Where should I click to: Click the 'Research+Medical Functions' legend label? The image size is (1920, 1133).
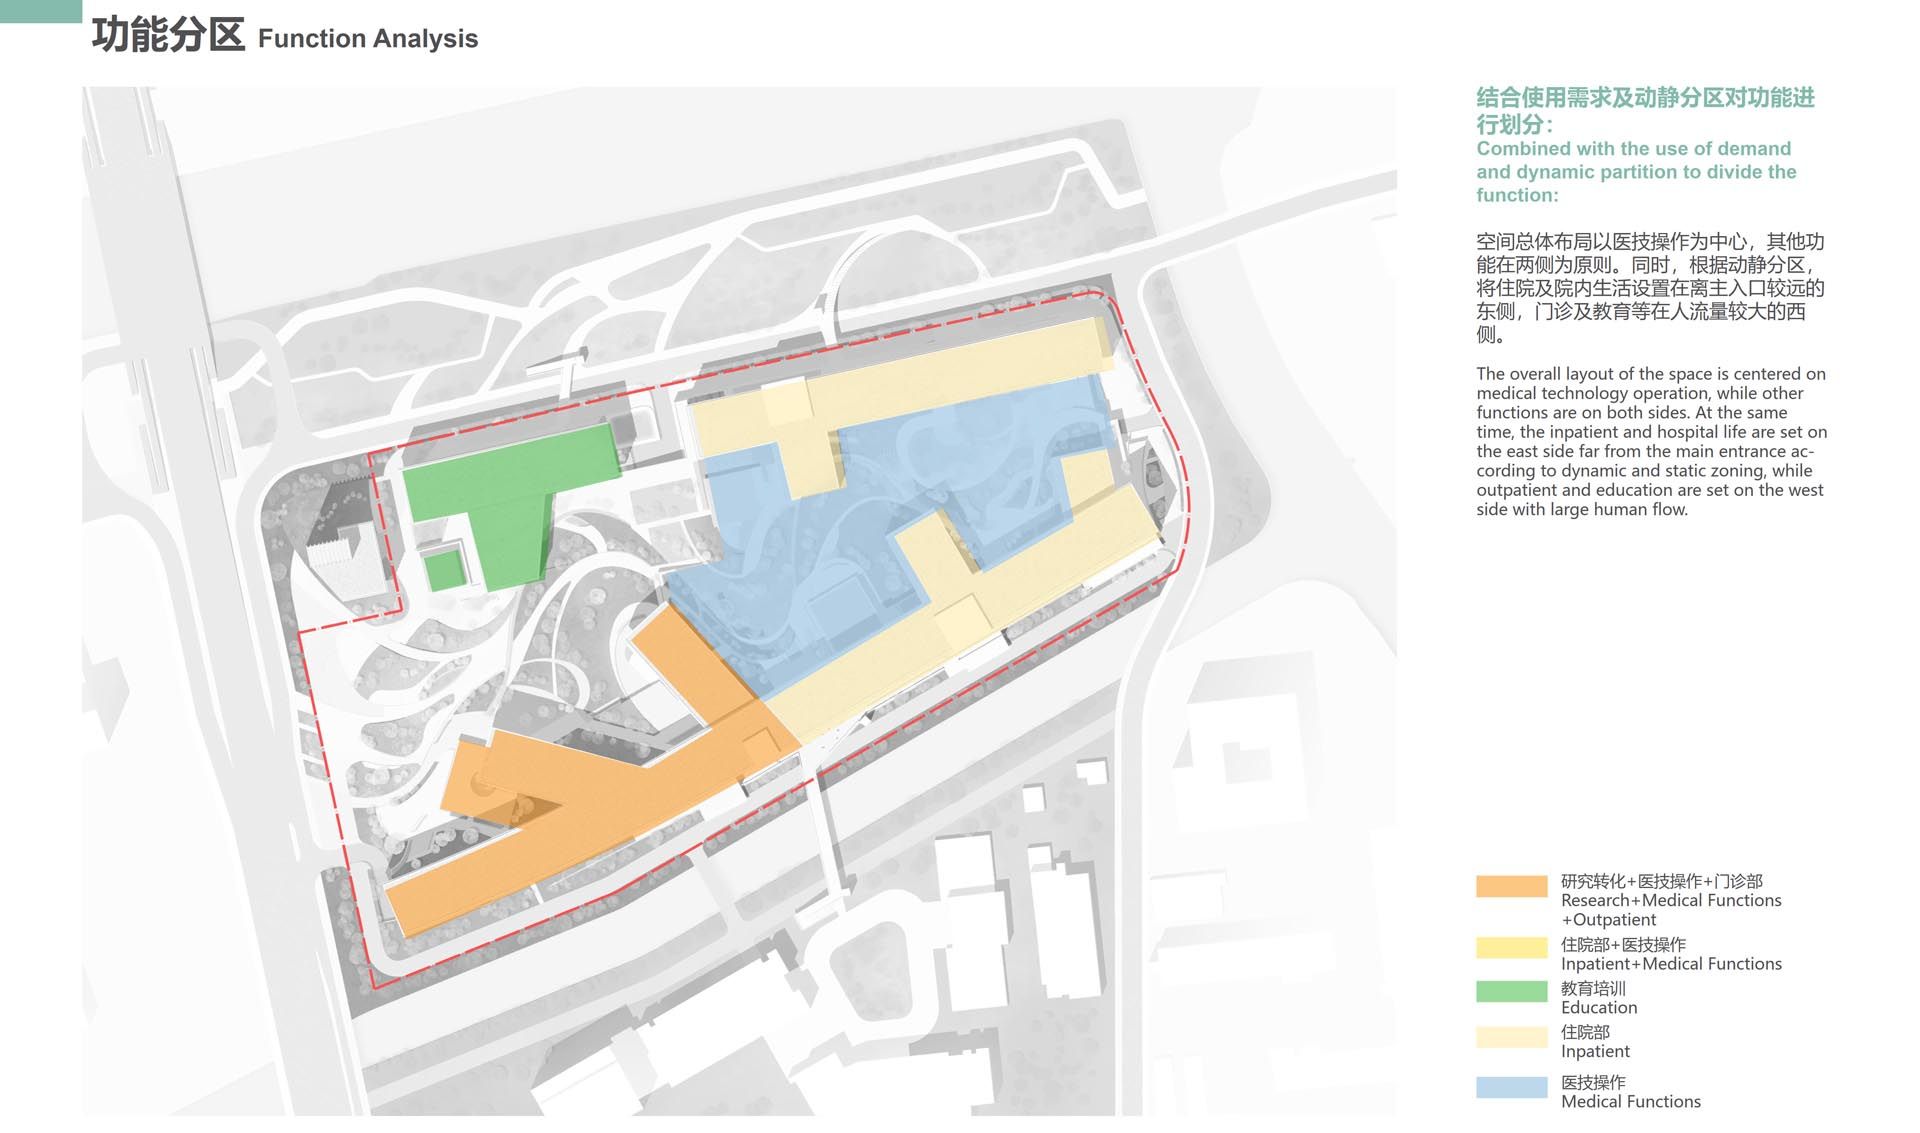[x=1671, y=900]
